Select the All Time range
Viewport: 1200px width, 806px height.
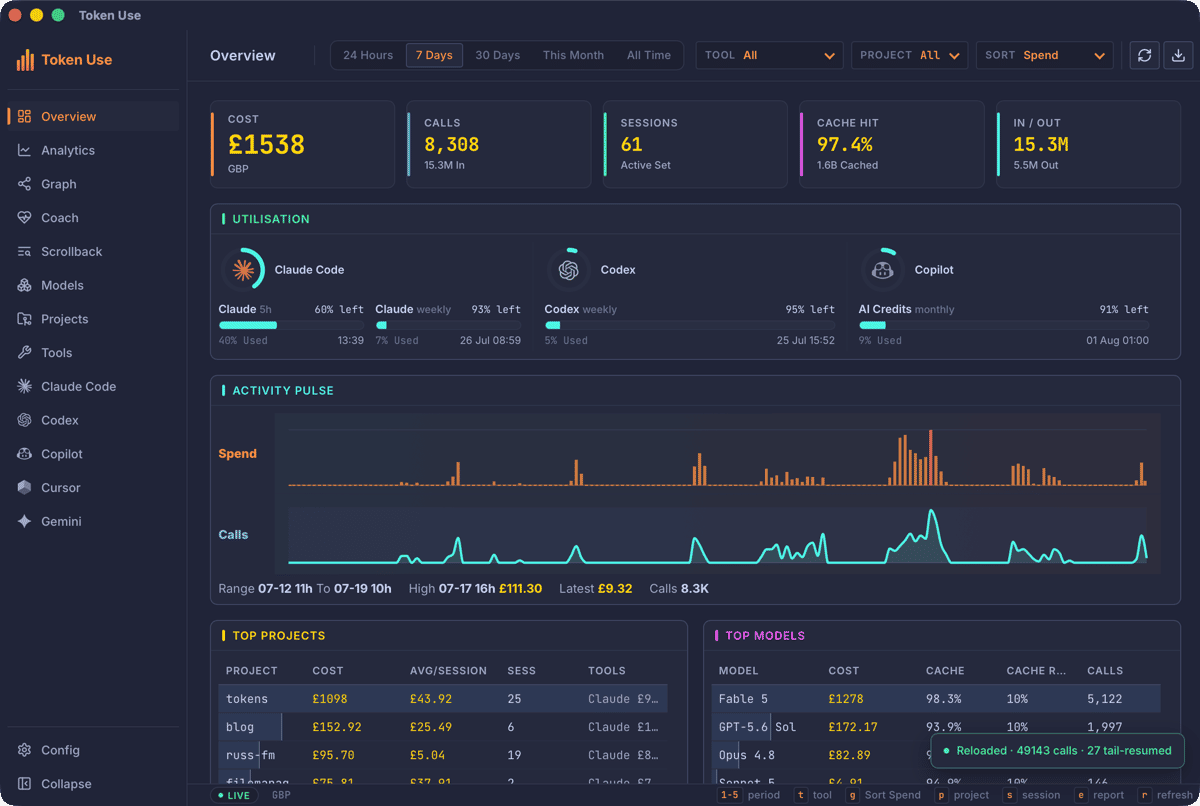649,55
